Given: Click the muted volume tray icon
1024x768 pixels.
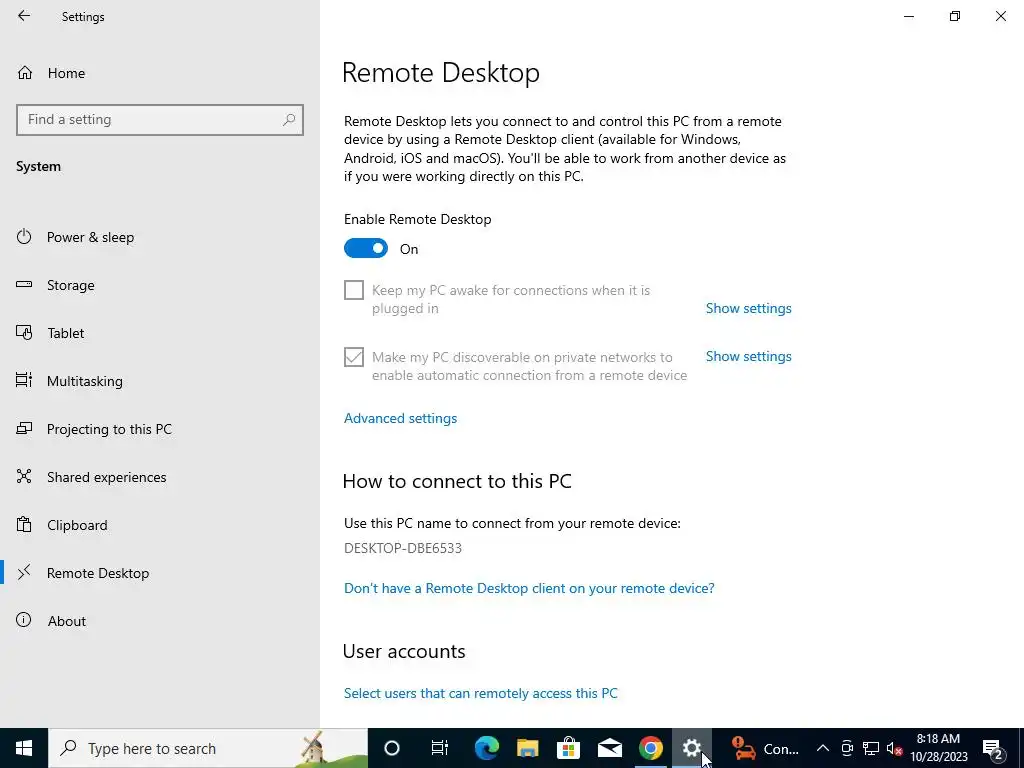Looking at the screenshot, I should coord(895,748).
